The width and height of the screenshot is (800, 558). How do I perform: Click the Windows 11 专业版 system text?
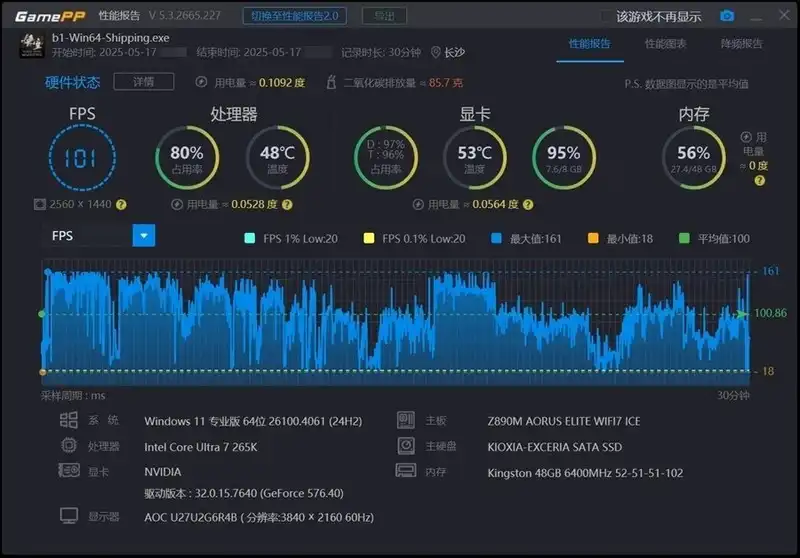pyautogui.click(x=253, y=421)
